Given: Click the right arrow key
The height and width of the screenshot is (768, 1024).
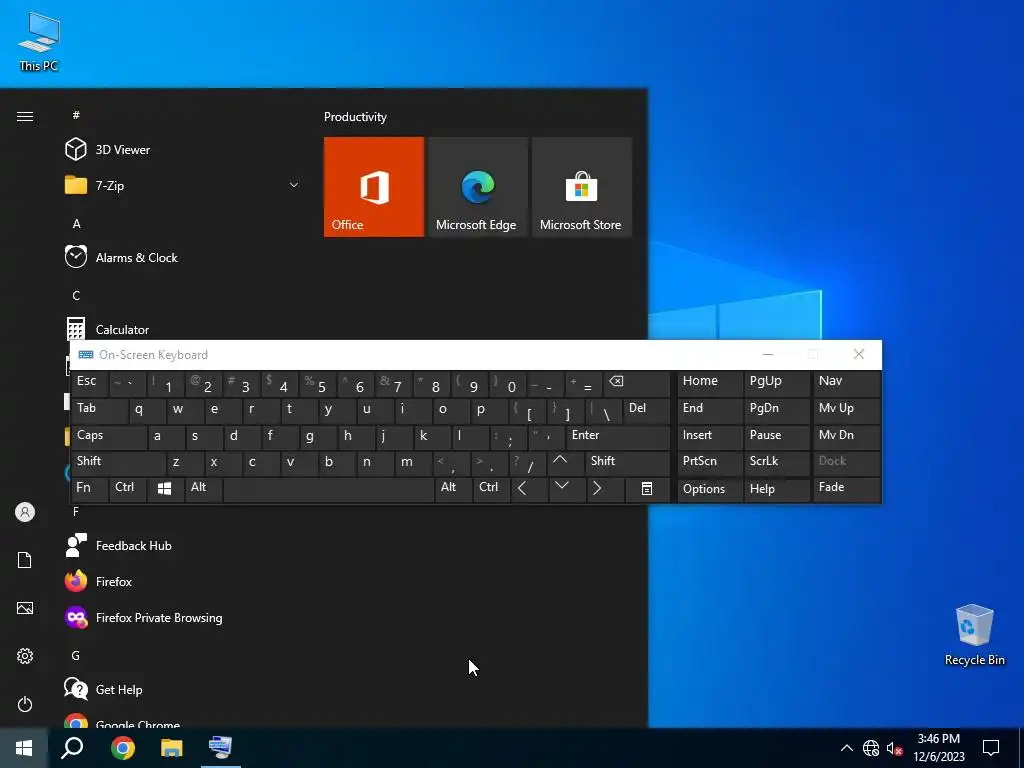Looking at the screenshot, I should click(x=605, y=489).
